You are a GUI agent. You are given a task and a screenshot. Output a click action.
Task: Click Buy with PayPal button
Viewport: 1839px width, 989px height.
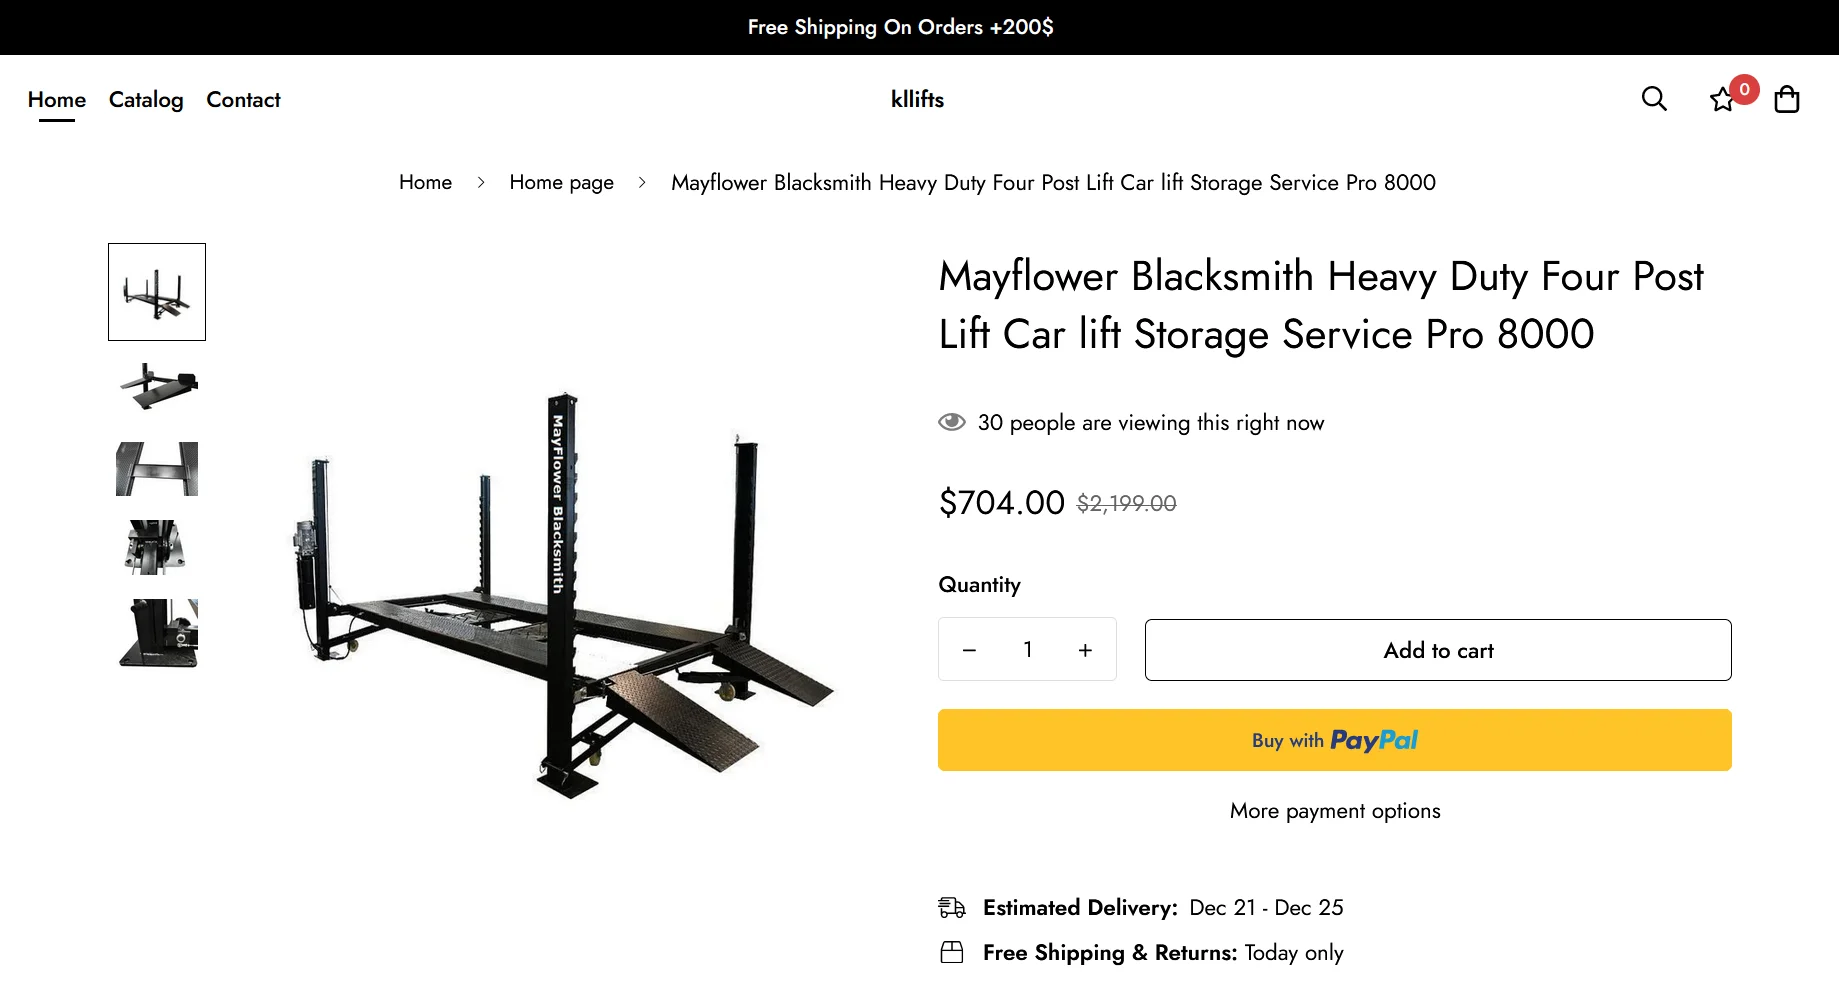[x=1334, y=740]
